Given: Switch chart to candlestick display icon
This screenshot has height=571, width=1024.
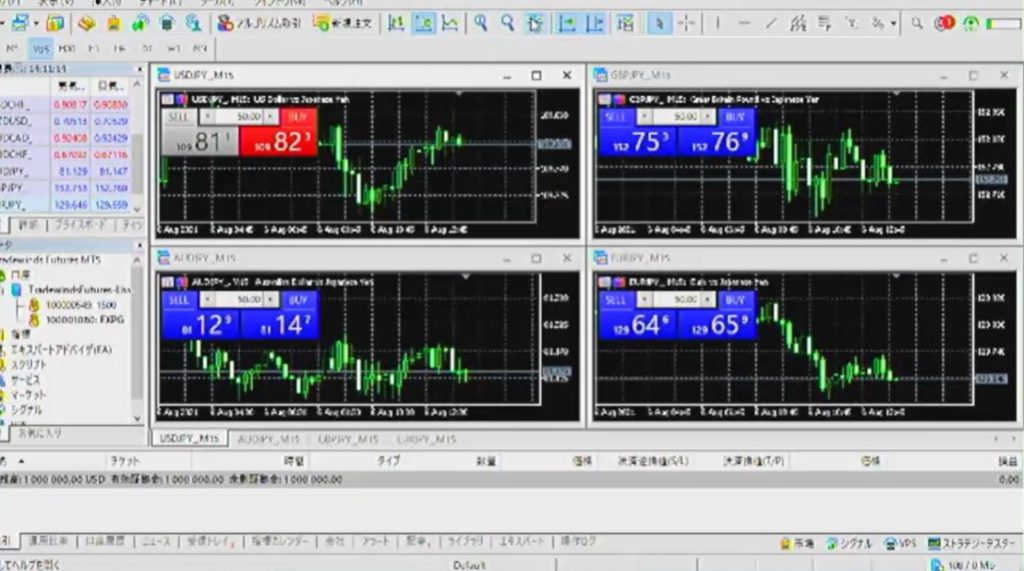Looking at the screenshot, I should click(x=424, y=22).
